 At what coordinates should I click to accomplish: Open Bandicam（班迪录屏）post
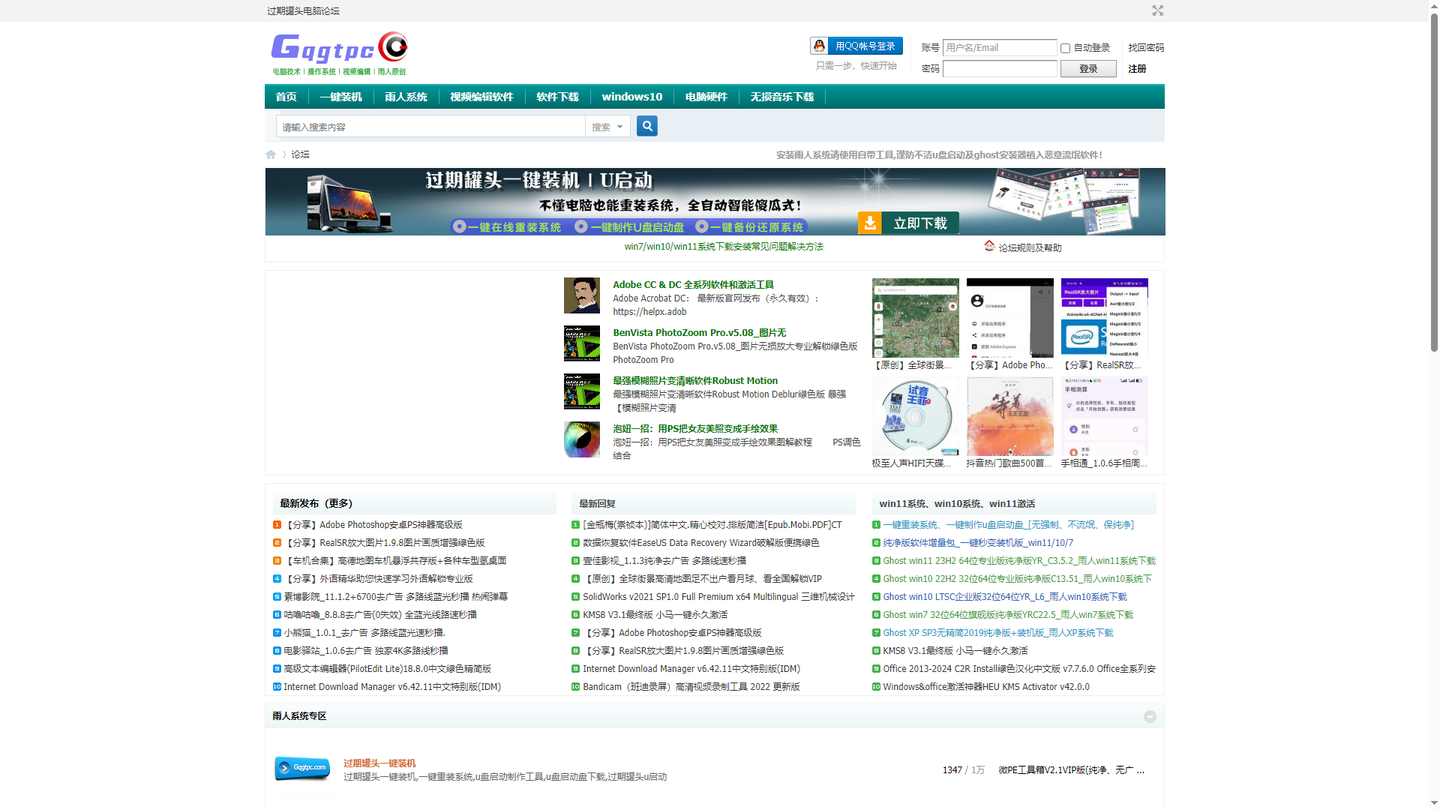click(691, 687)
